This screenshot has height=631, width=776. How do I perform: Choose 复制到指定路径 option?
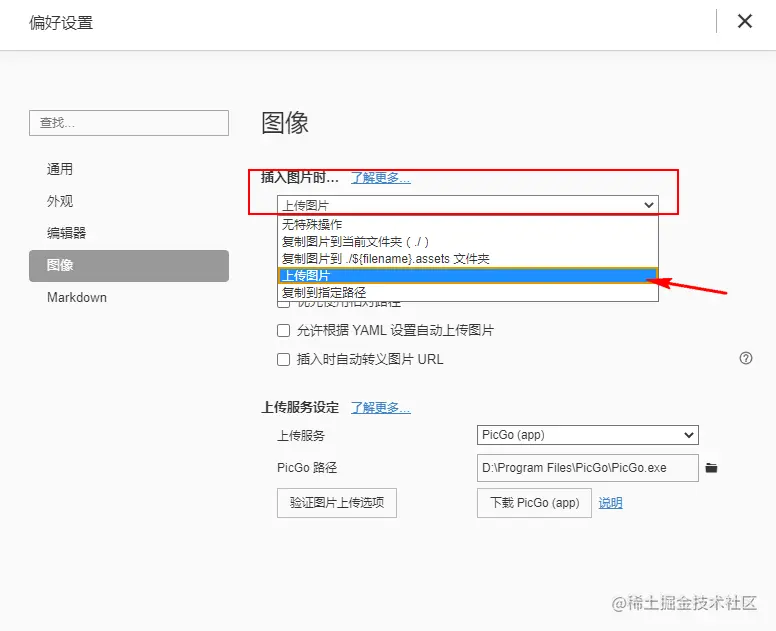click(x=468, y=292)
